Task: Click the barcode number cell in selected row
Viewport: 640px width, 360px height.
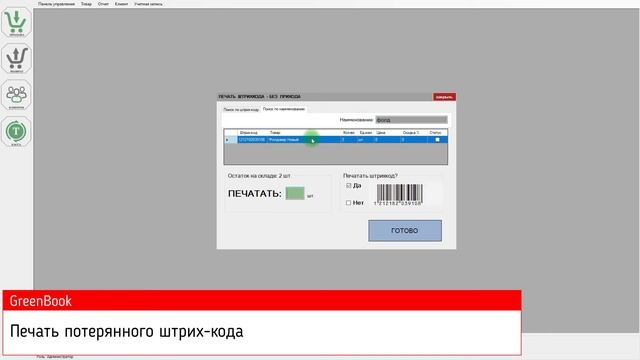Action: [252, 140]
